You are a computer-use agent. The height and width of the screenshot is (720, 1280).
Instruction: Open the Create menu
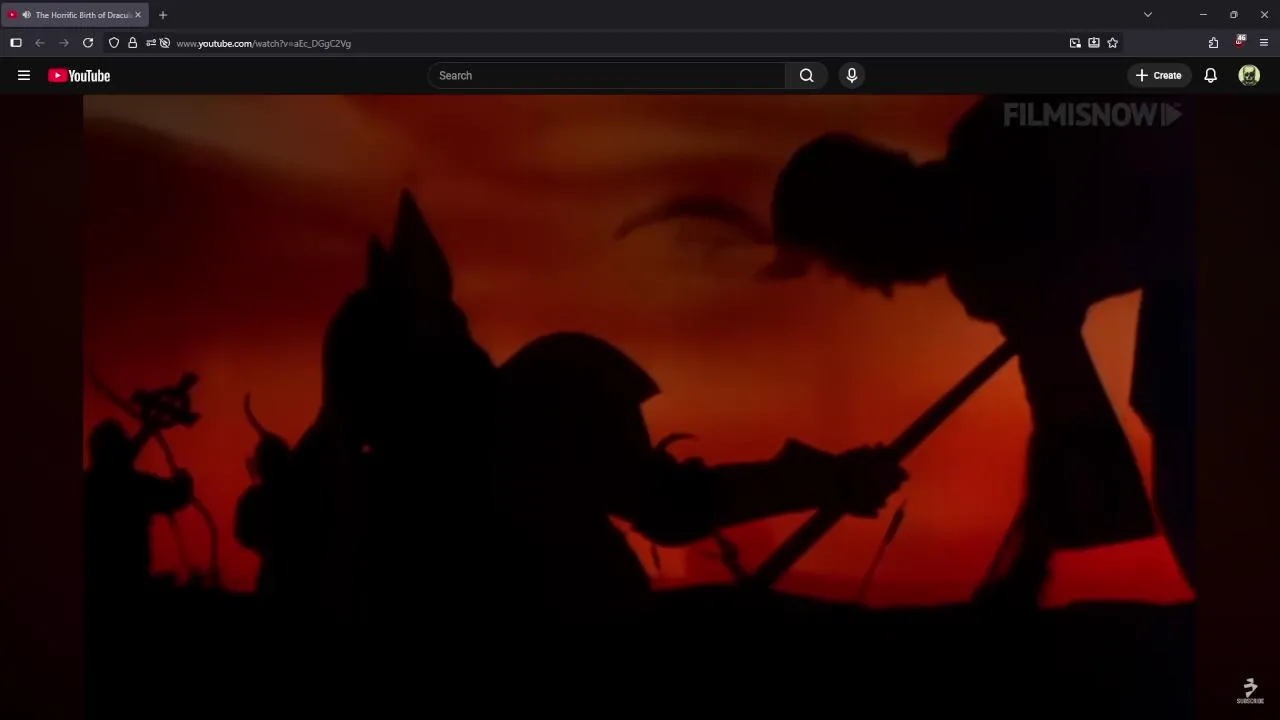(1158, 75)
